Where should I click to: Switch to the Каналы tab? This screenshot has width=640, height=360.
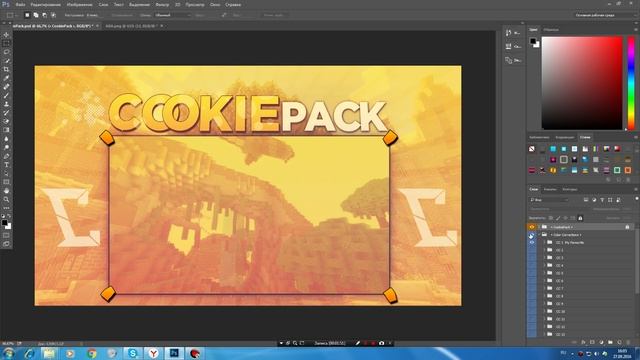[550, 189]
